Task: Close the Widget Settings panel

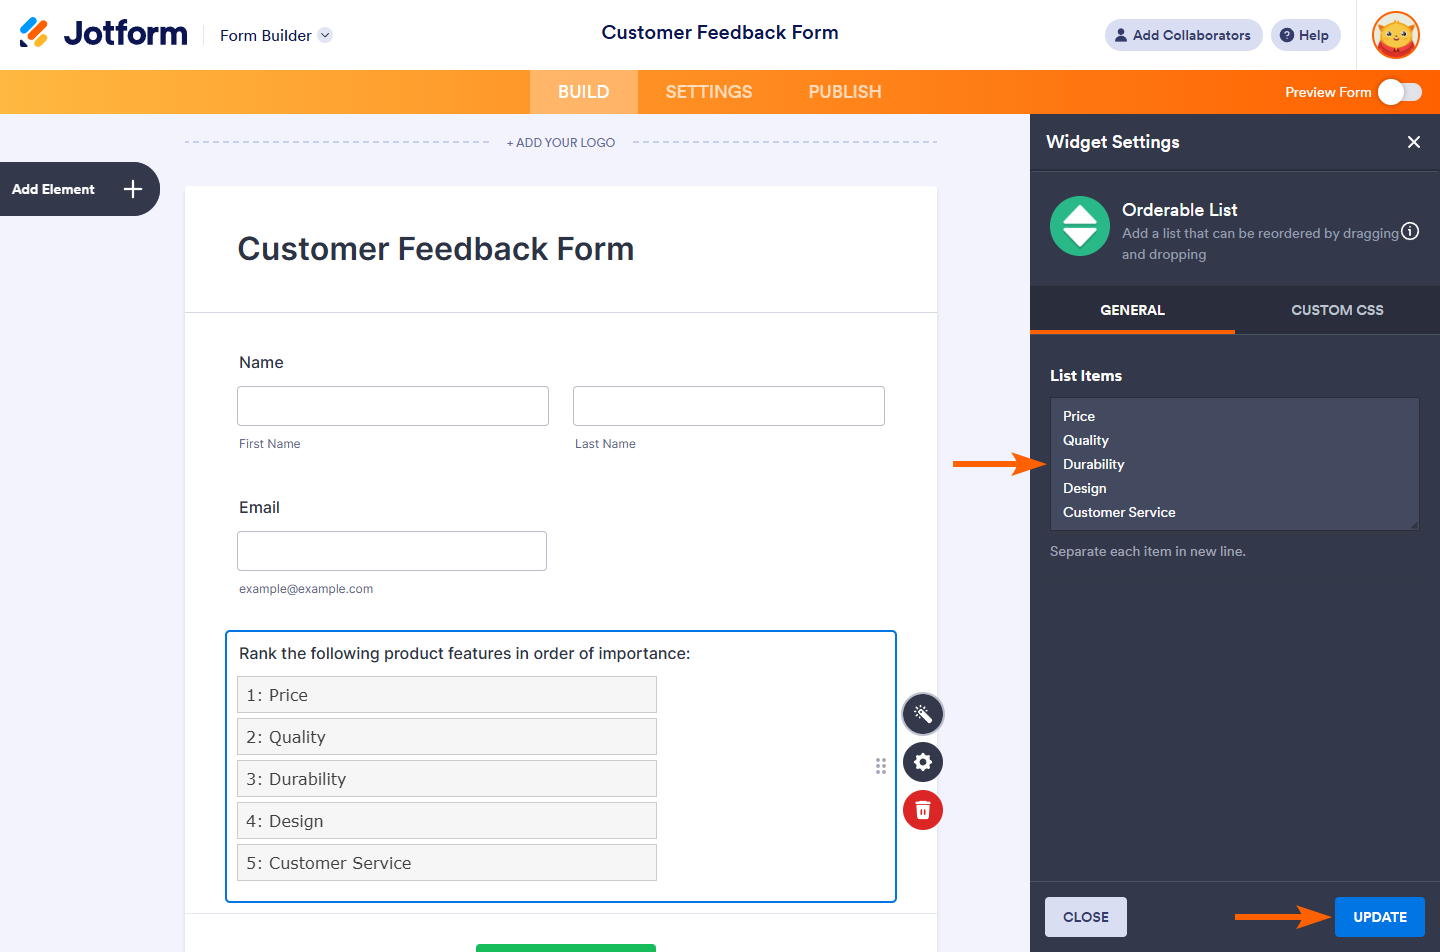Action: point(1414,142)
